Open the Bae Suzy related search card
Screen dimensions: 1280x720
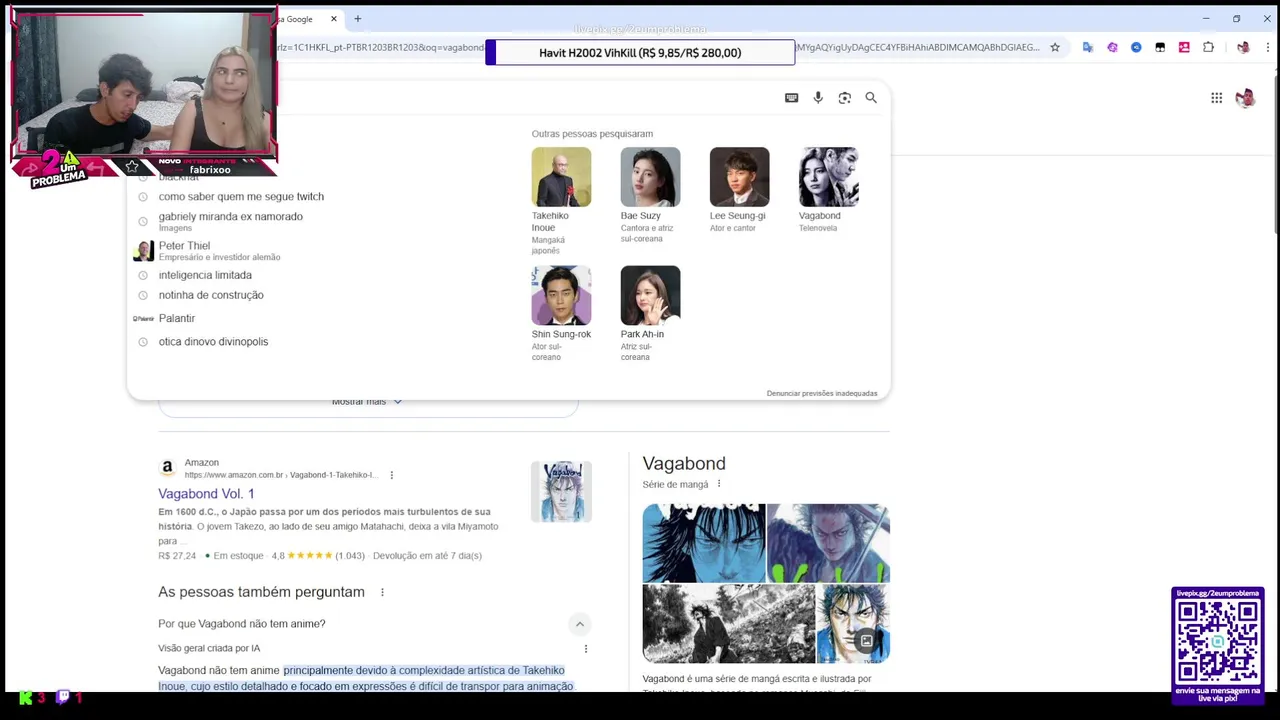650,196
